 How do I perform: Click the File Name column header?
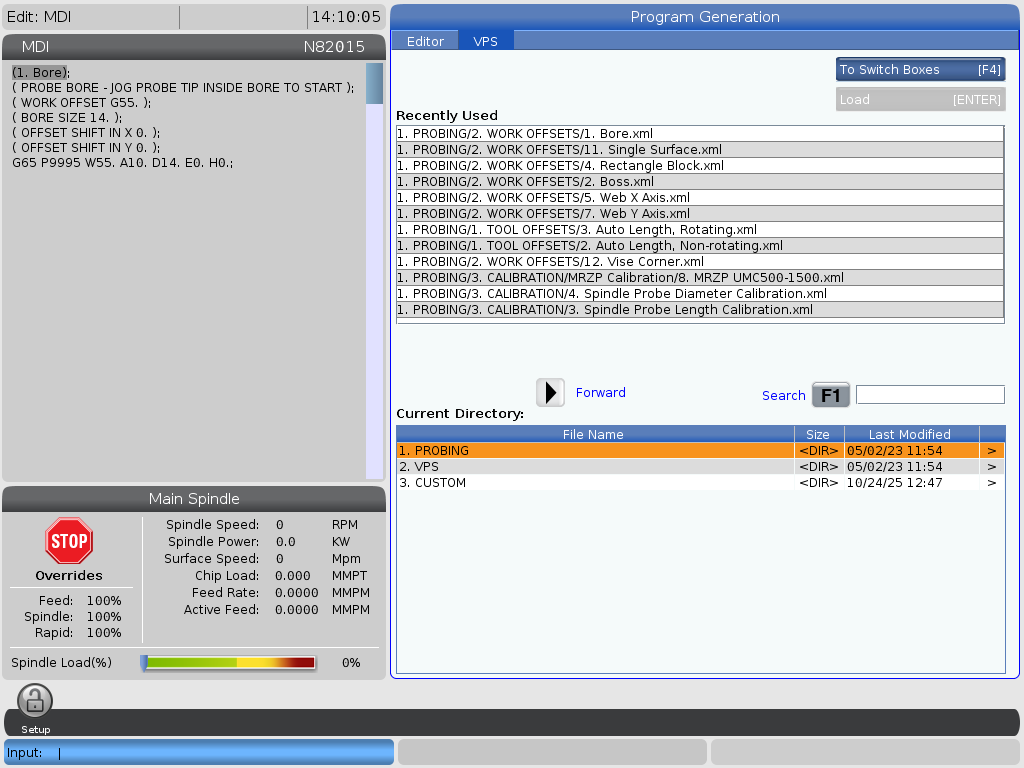click(595, 434)
